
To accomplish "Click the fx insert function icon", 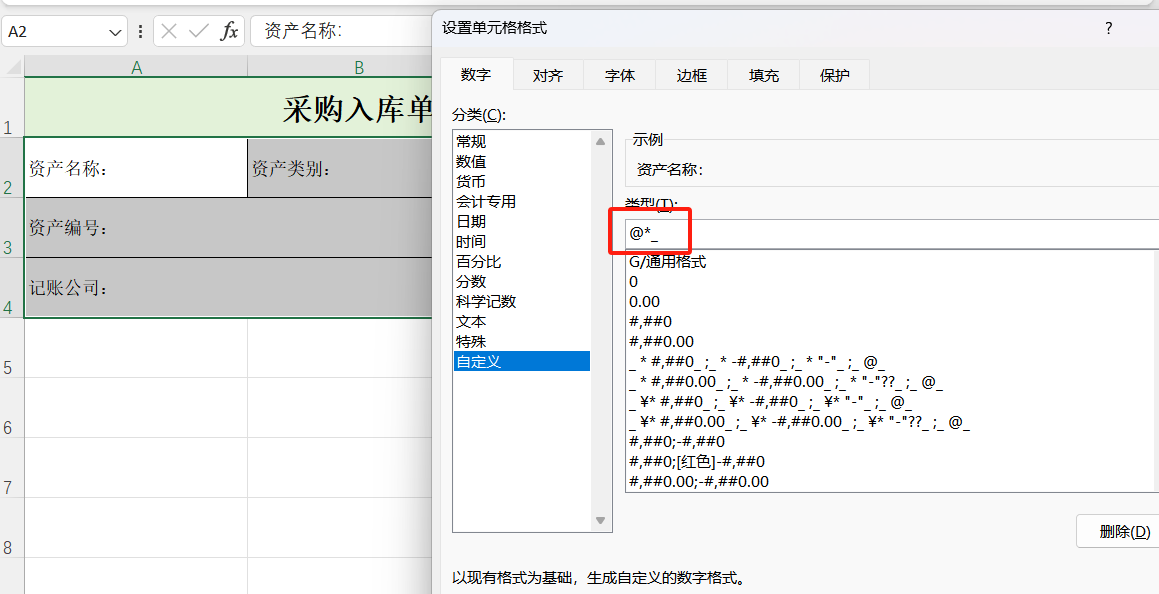I will click(x=228, y=30).
